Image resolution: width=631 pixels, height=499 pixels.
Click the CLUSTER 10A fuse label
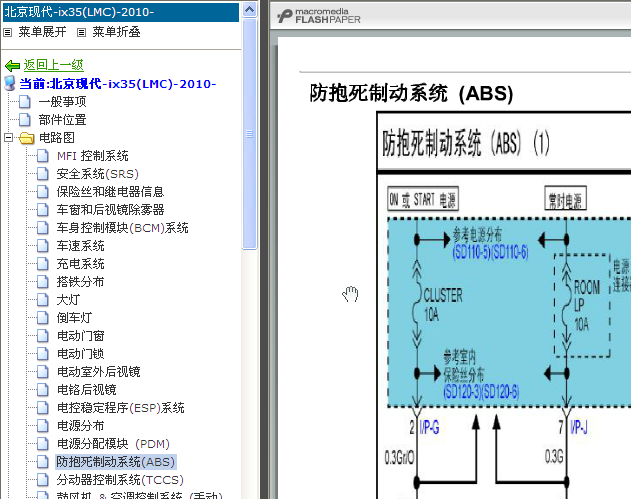pos(443,305)
